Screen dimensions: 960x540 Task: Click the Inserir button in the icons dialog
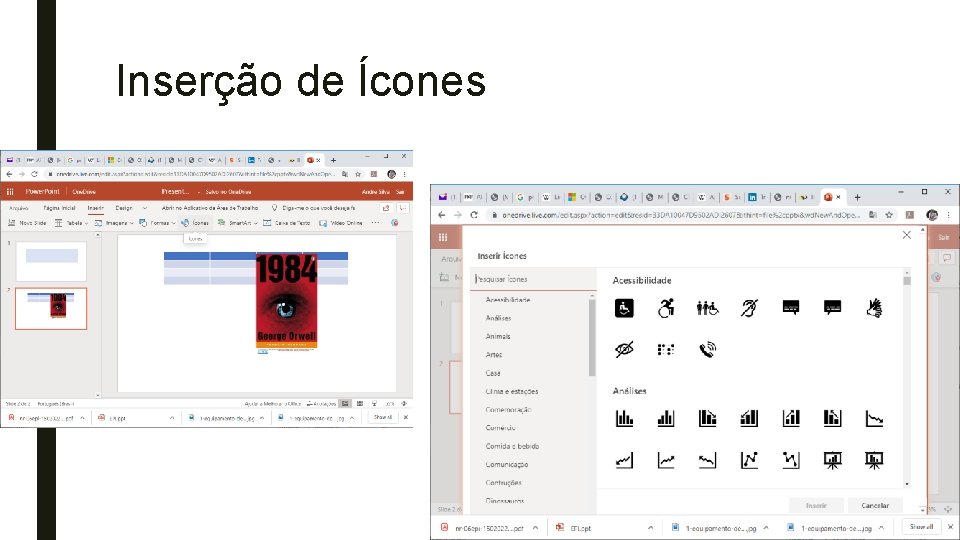(x=816, y=506)
